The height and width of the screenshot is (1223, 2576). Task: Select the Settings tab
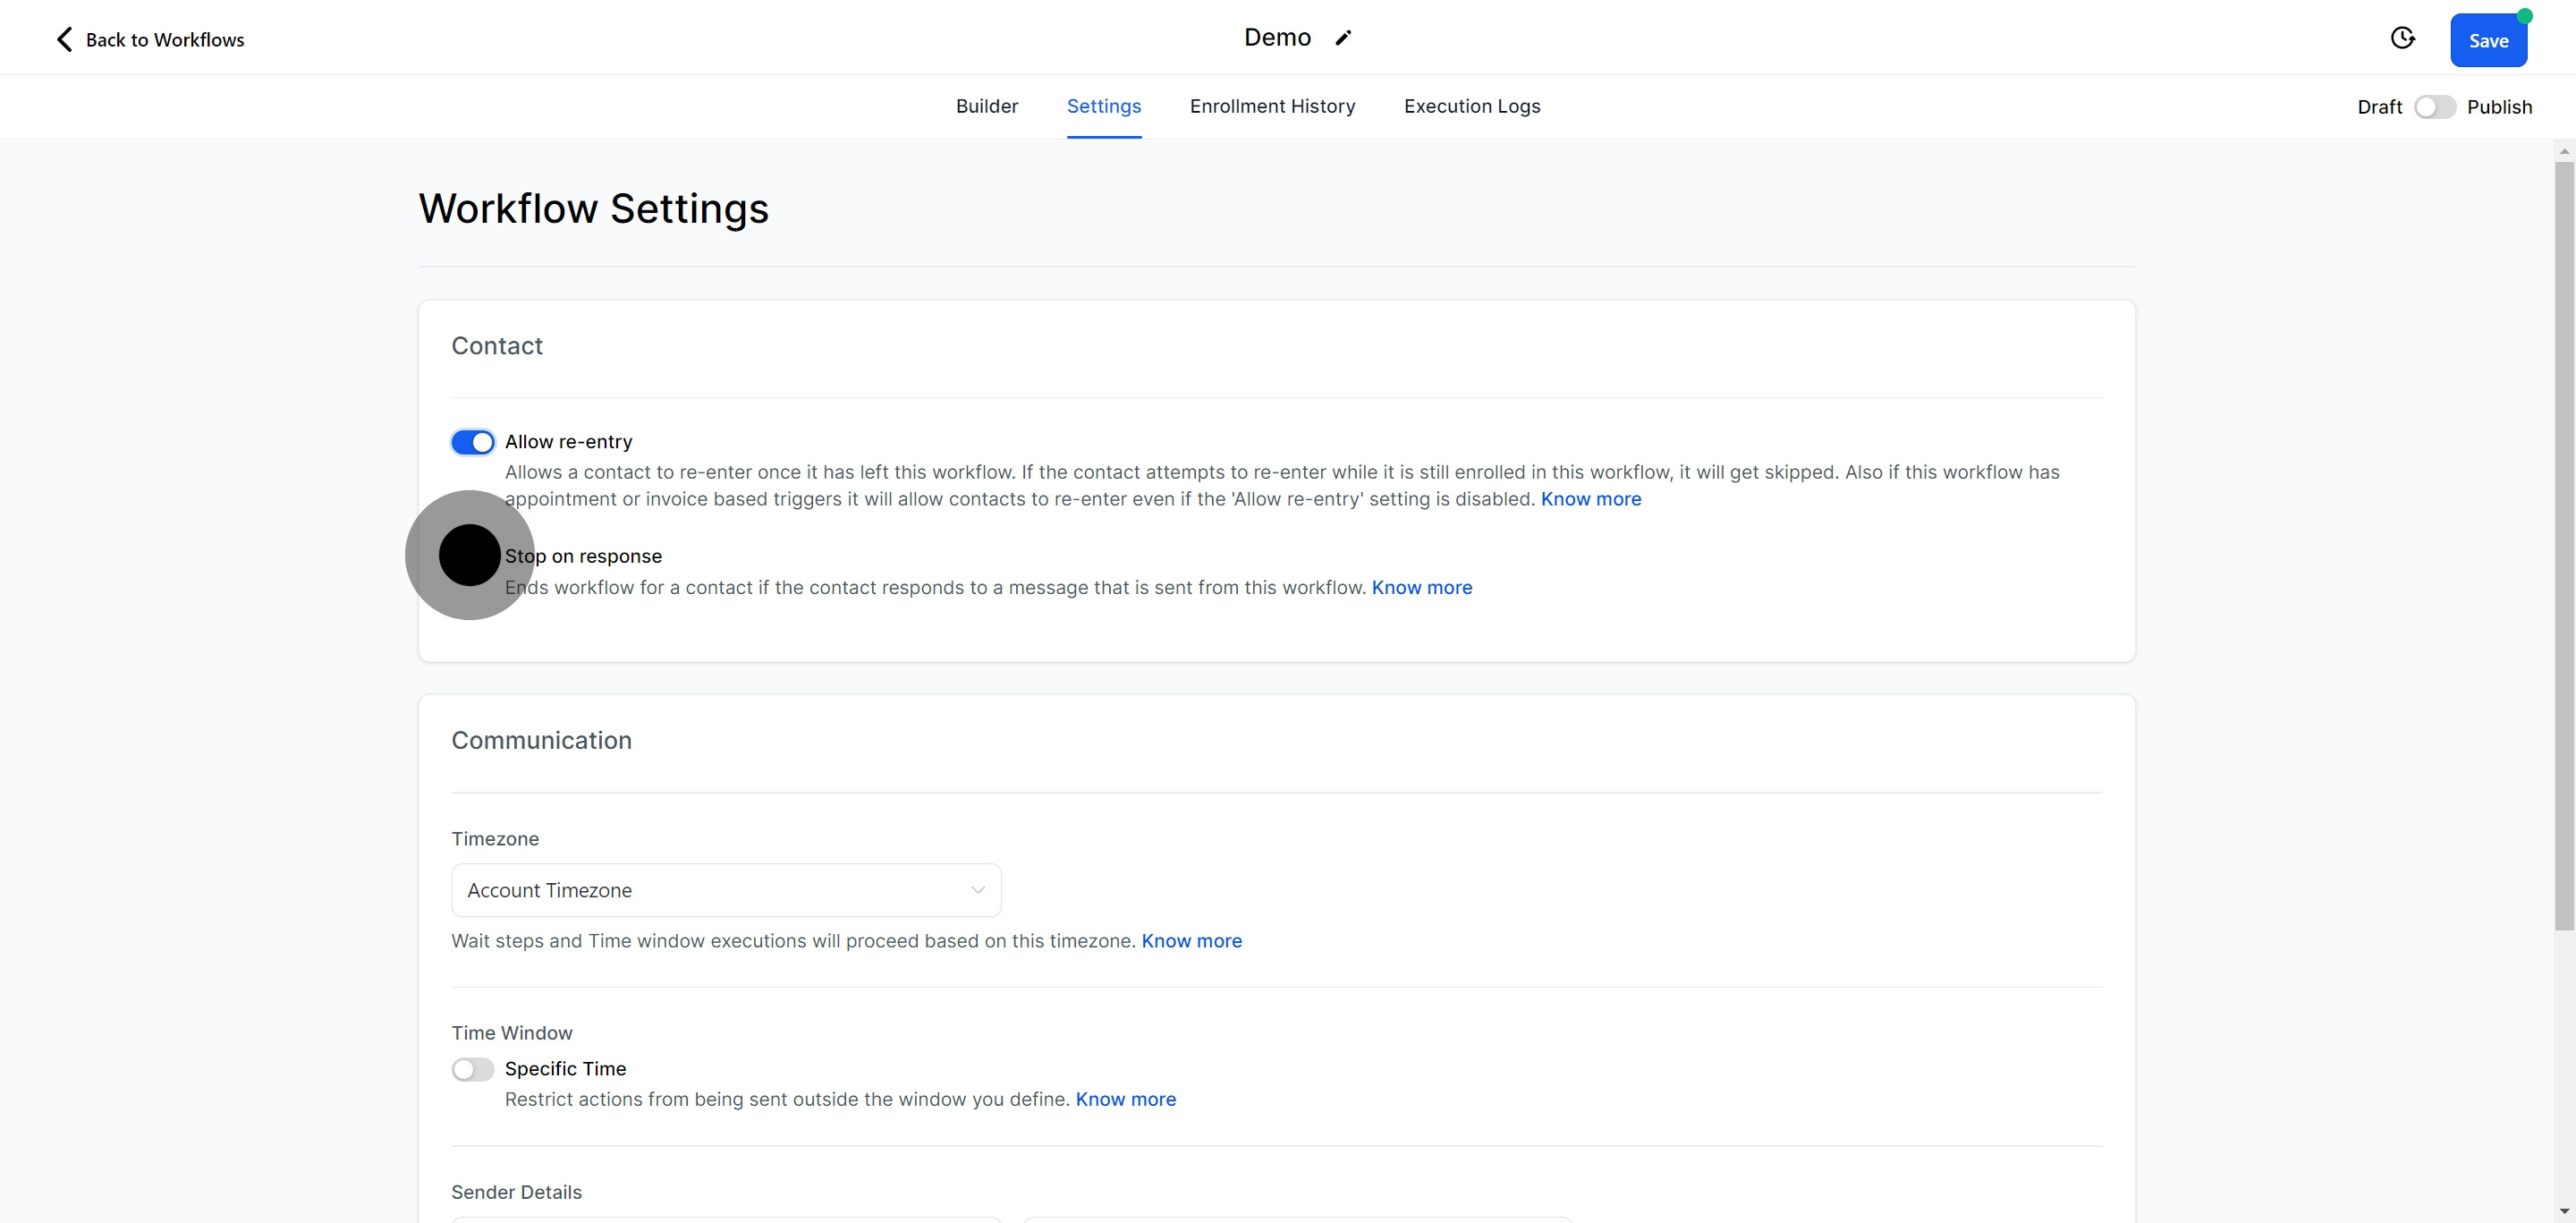coord(1103,106)
